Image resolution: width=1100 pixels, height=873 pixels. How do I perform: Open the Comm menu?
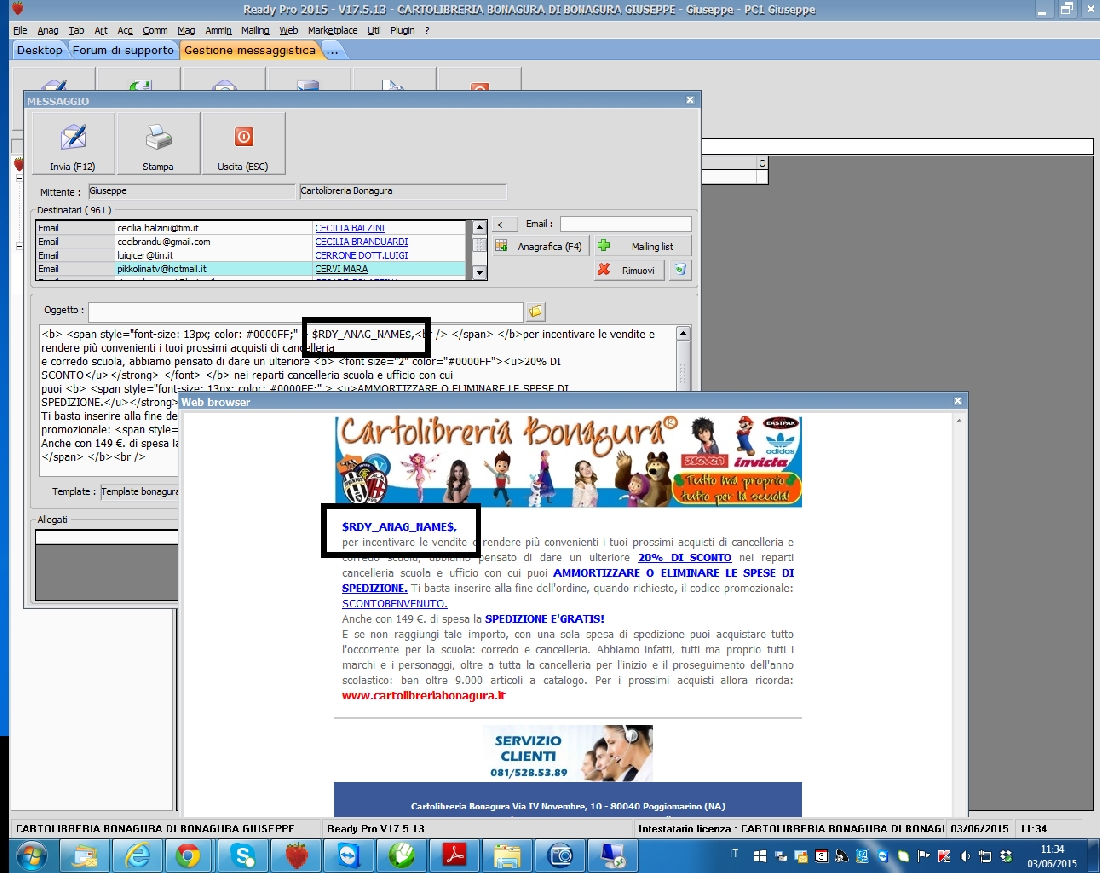pos(154,31)
